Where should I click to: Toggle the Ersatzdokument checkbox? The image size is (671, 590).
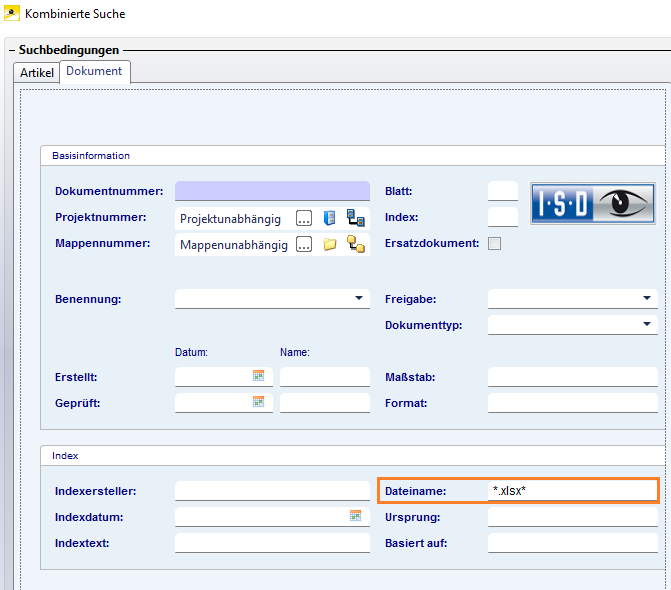point(494,243)
